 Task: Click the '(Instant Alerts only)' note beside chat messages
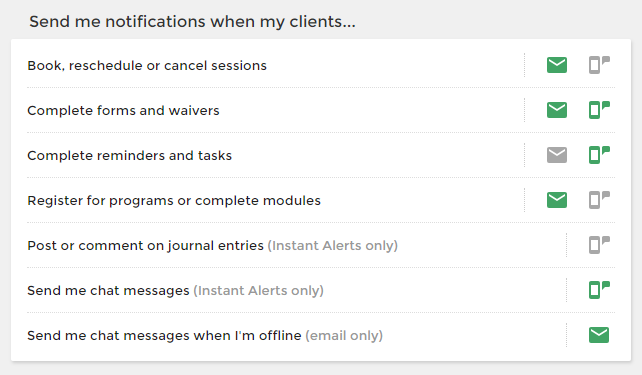coord(258,291)
